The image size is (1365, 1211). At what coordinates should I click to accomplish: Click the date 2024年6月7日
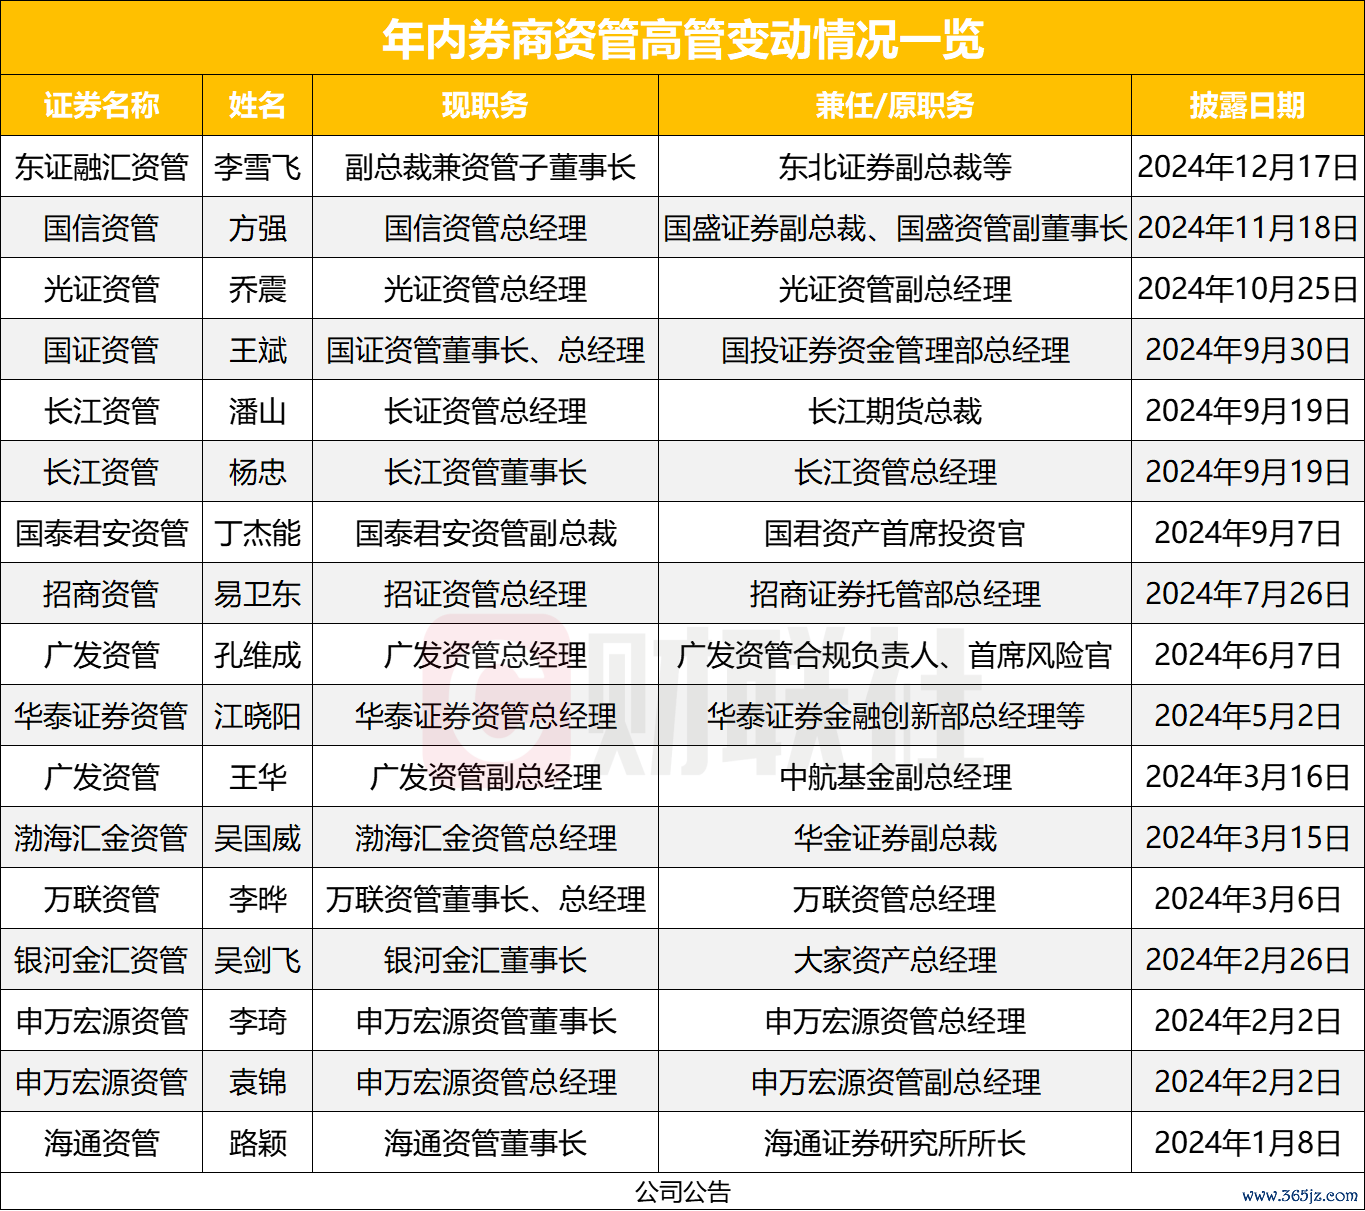point(1247,655)
